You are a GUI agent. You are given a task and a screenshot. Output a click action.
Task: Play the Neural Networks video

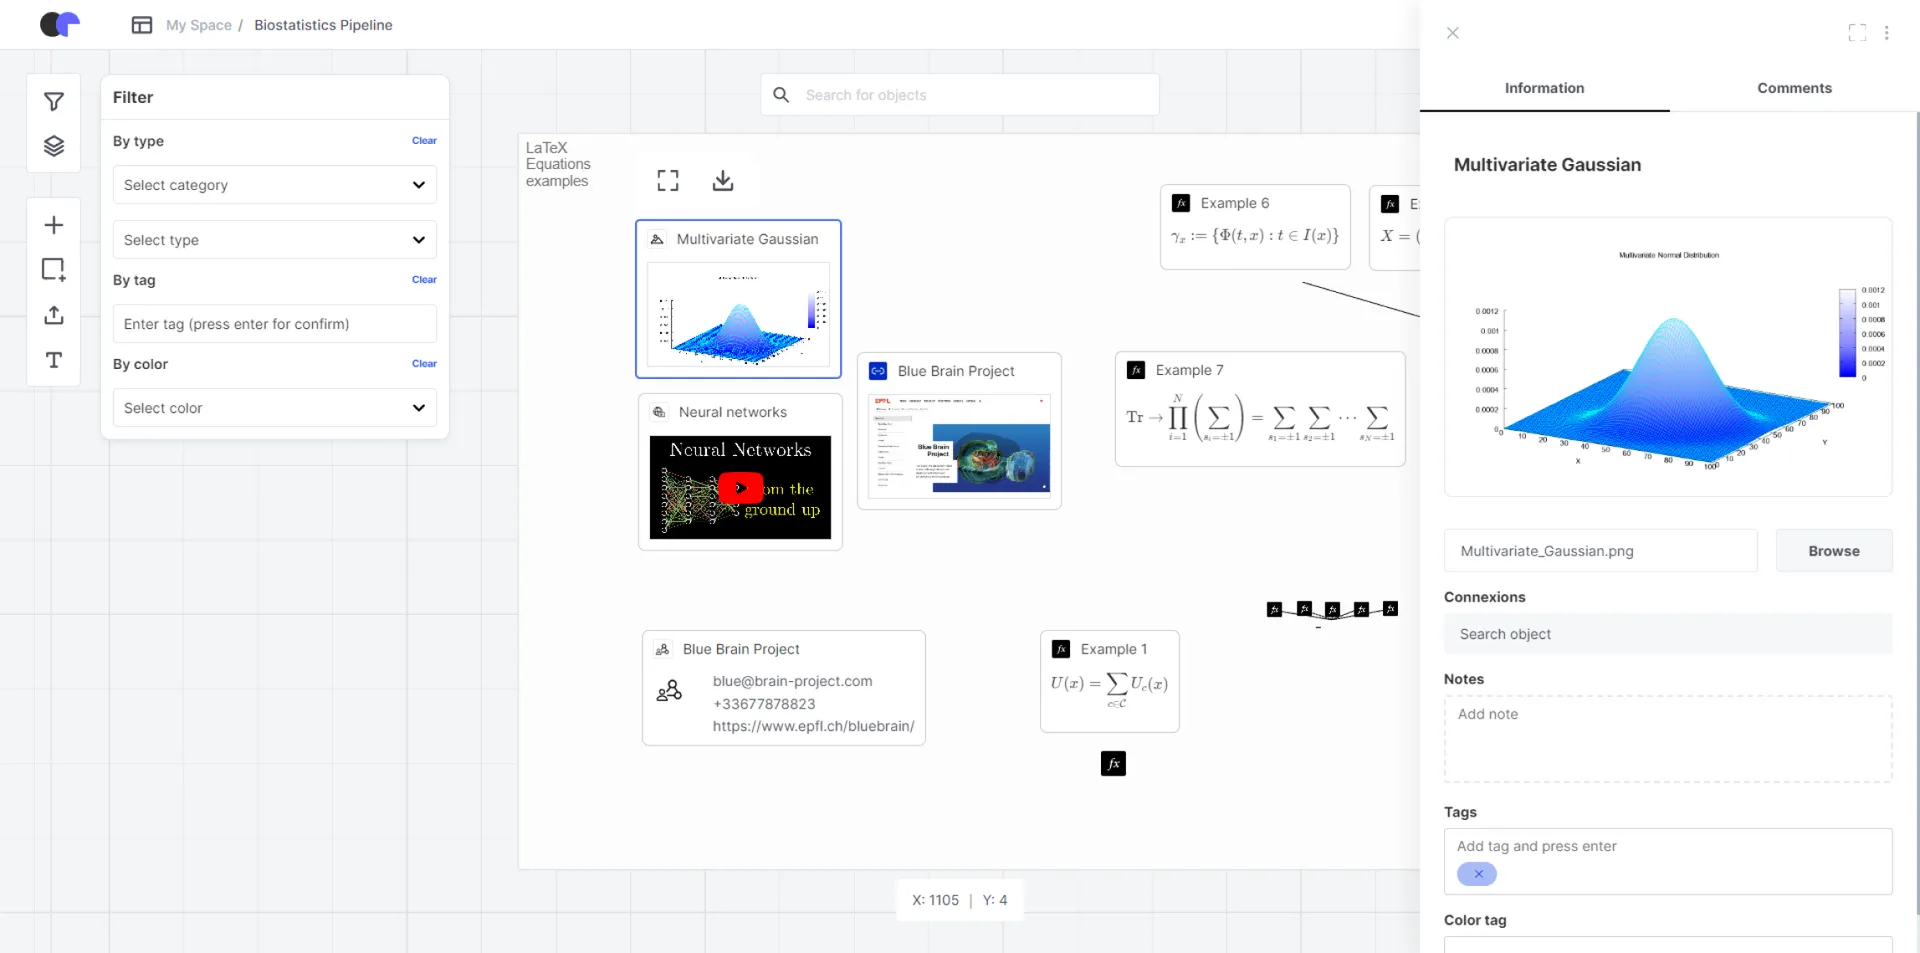(x=740, y=488)
